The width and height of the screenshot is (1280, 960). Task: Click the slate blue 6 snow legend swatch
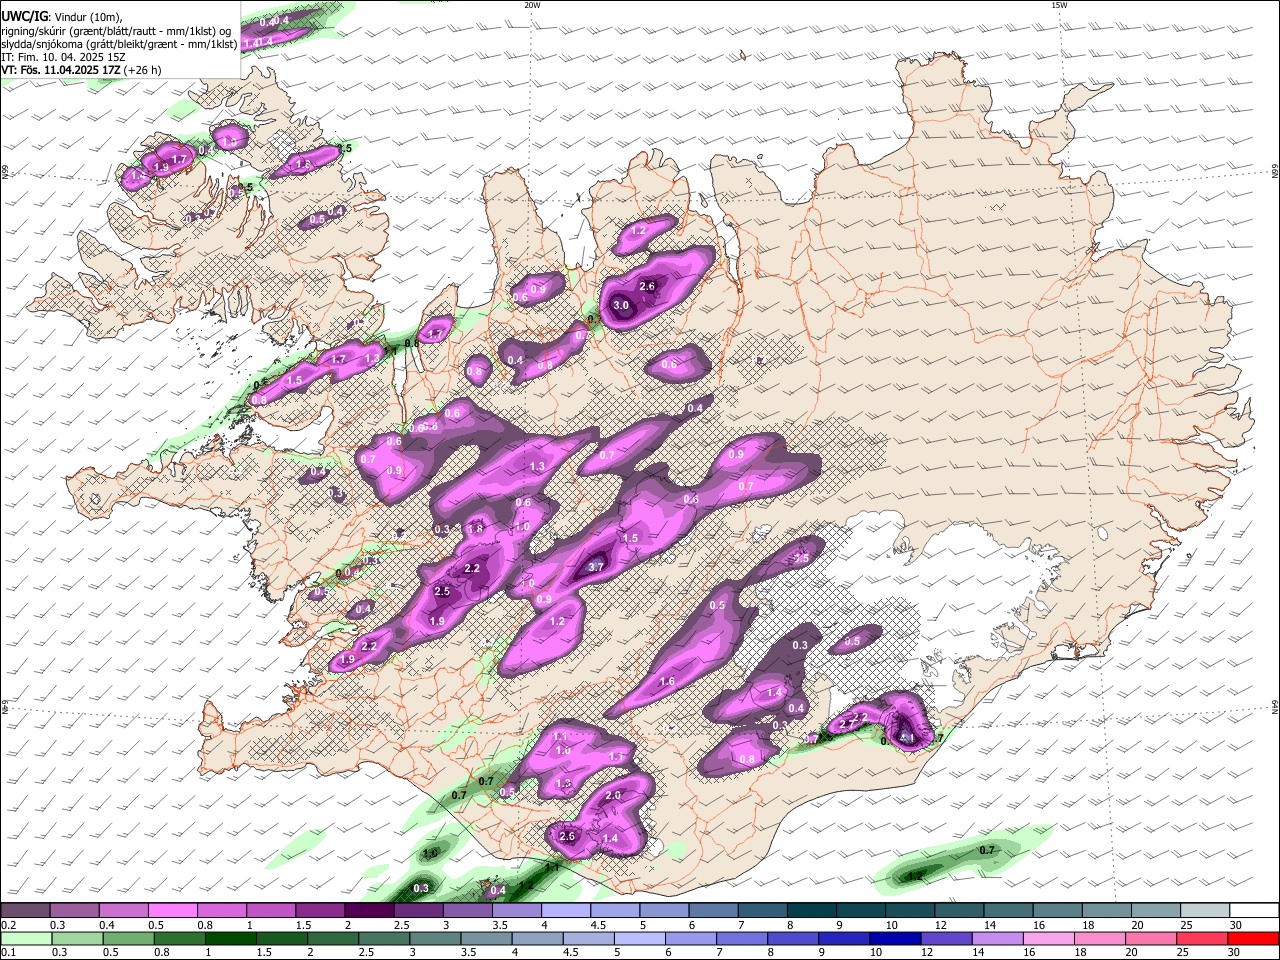tap(714, 911)
